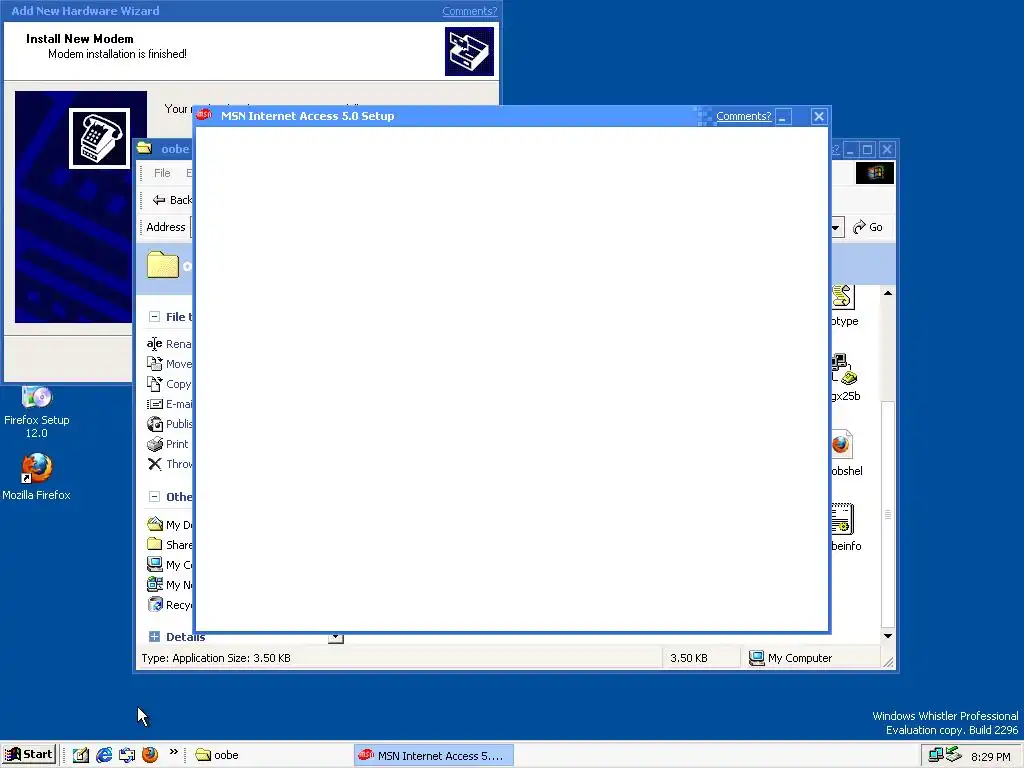This screenshot has width=1024, height=768.
Task: Click the Firefox quick launch icon in taskbar
Action: 150,755
